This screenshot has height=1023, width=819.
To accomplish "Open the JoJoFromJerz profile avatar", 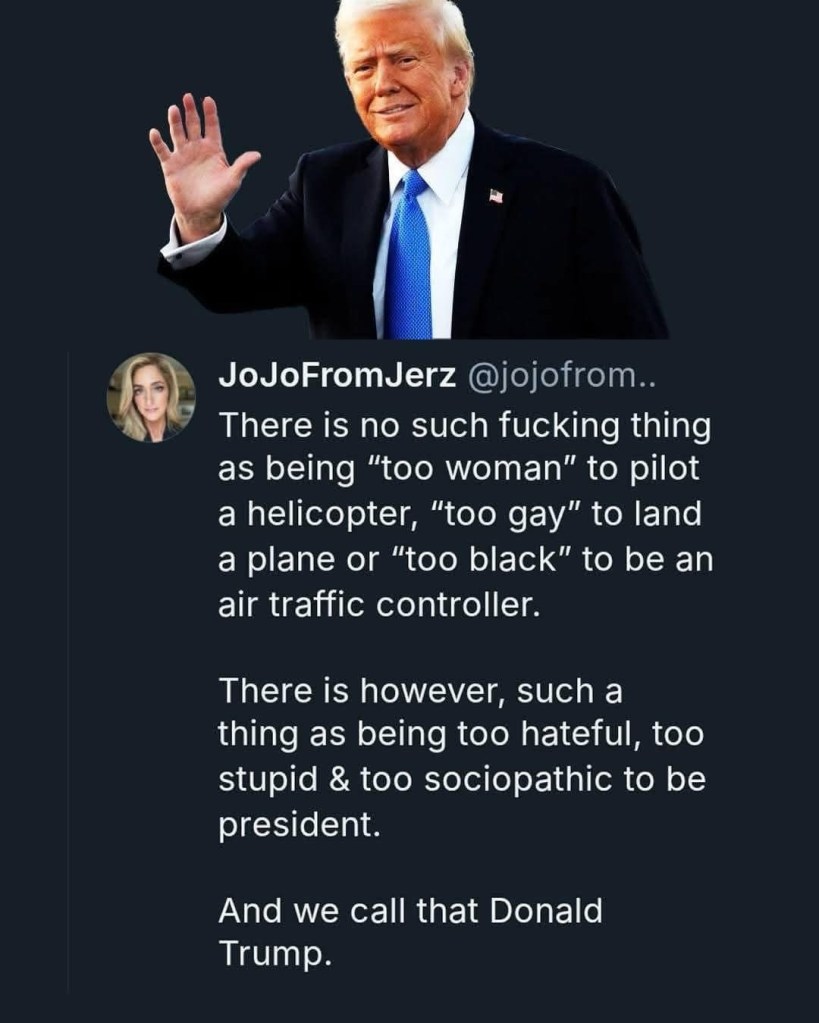I will tap(151, 396).
